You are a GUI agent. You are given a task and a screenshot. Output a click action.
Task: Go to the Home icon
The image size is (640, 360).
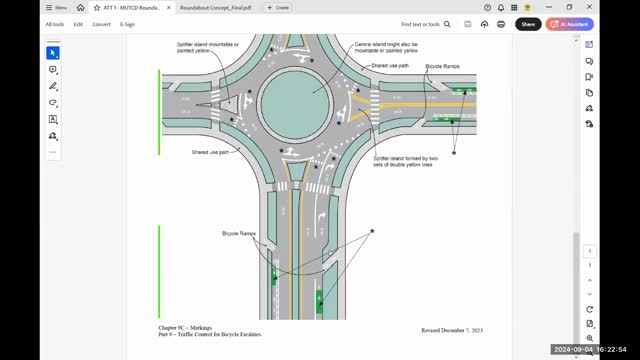pos(80,8)
